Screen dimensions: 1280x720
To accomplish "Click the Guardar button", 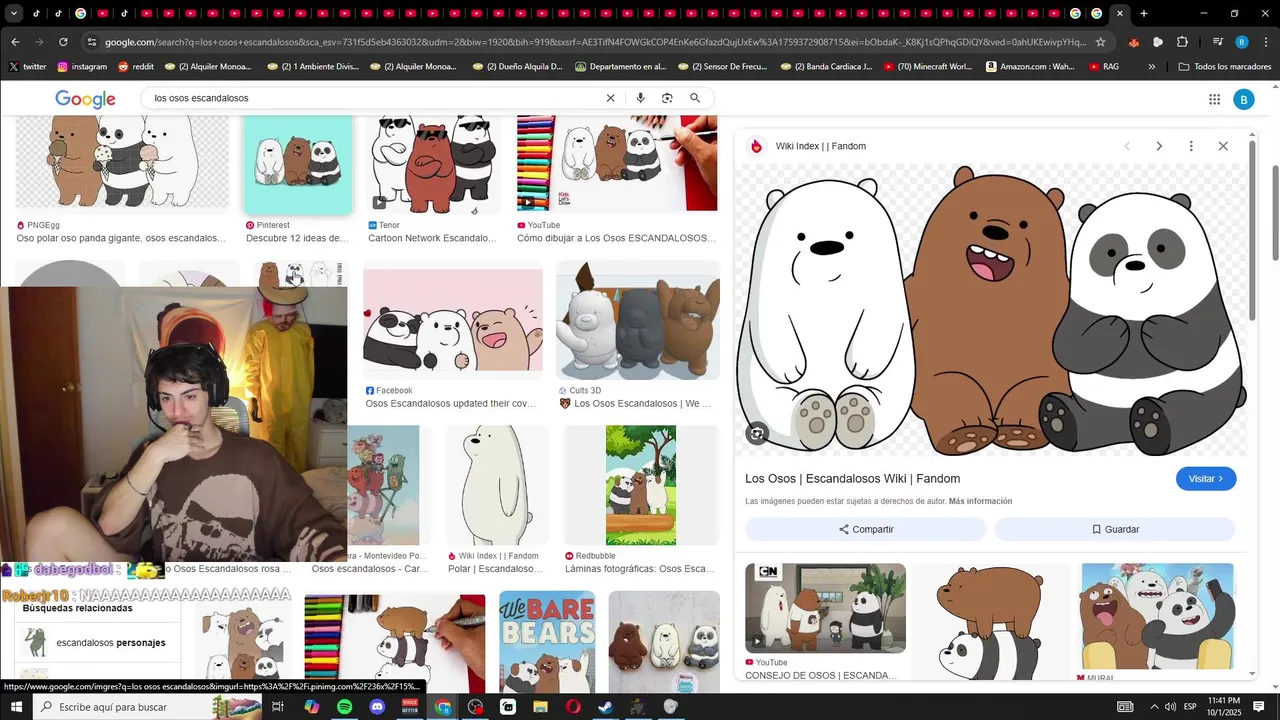I will [1115, 529].
